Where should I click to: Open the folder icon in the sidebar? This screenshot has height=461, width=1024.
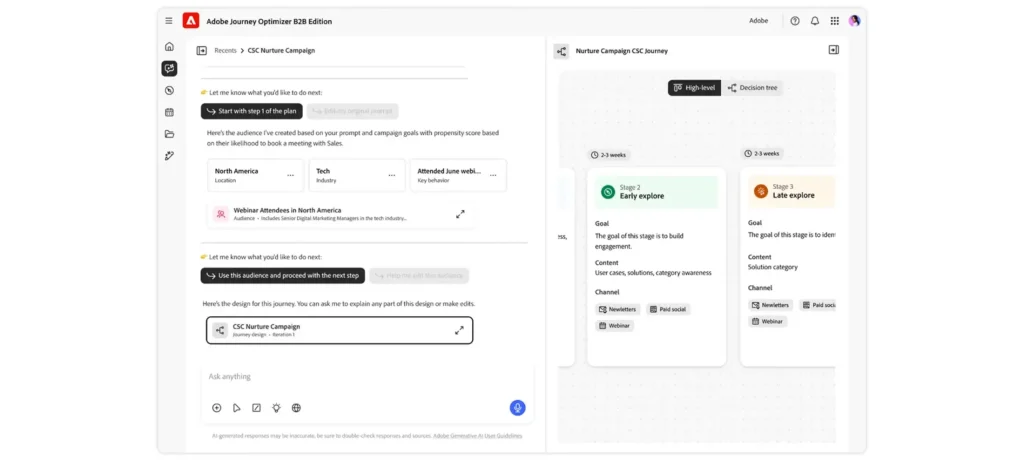169,134
